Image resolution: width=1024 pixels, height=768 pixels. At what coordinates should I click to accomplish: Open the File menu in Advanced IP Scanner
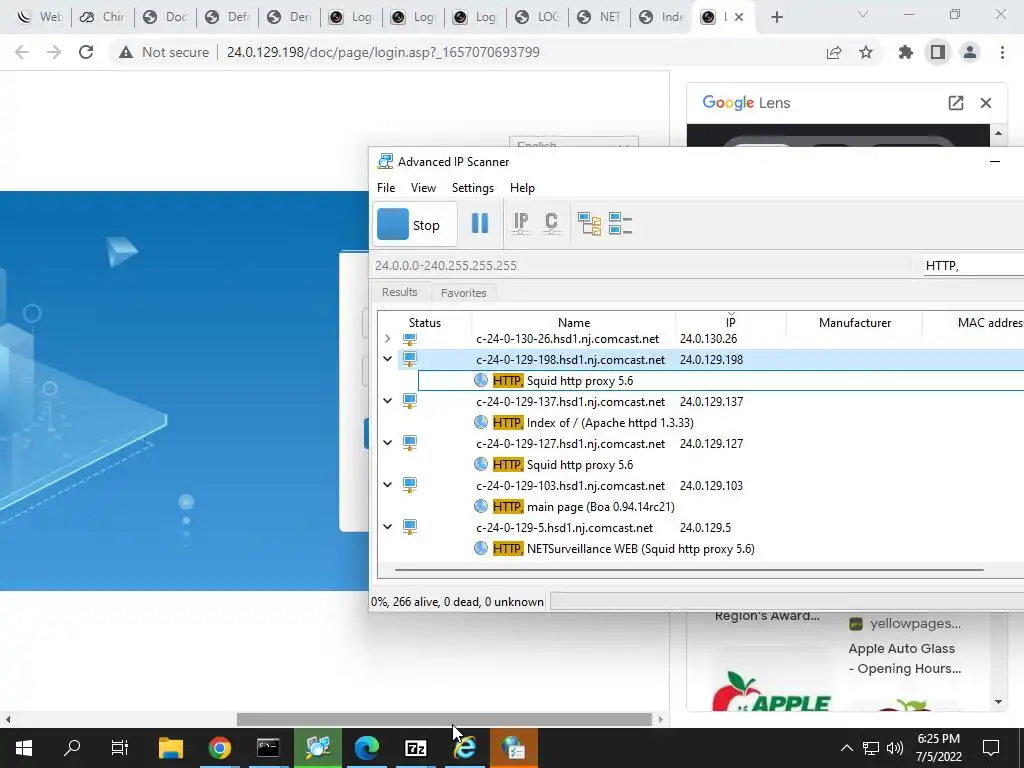[386, 188]
